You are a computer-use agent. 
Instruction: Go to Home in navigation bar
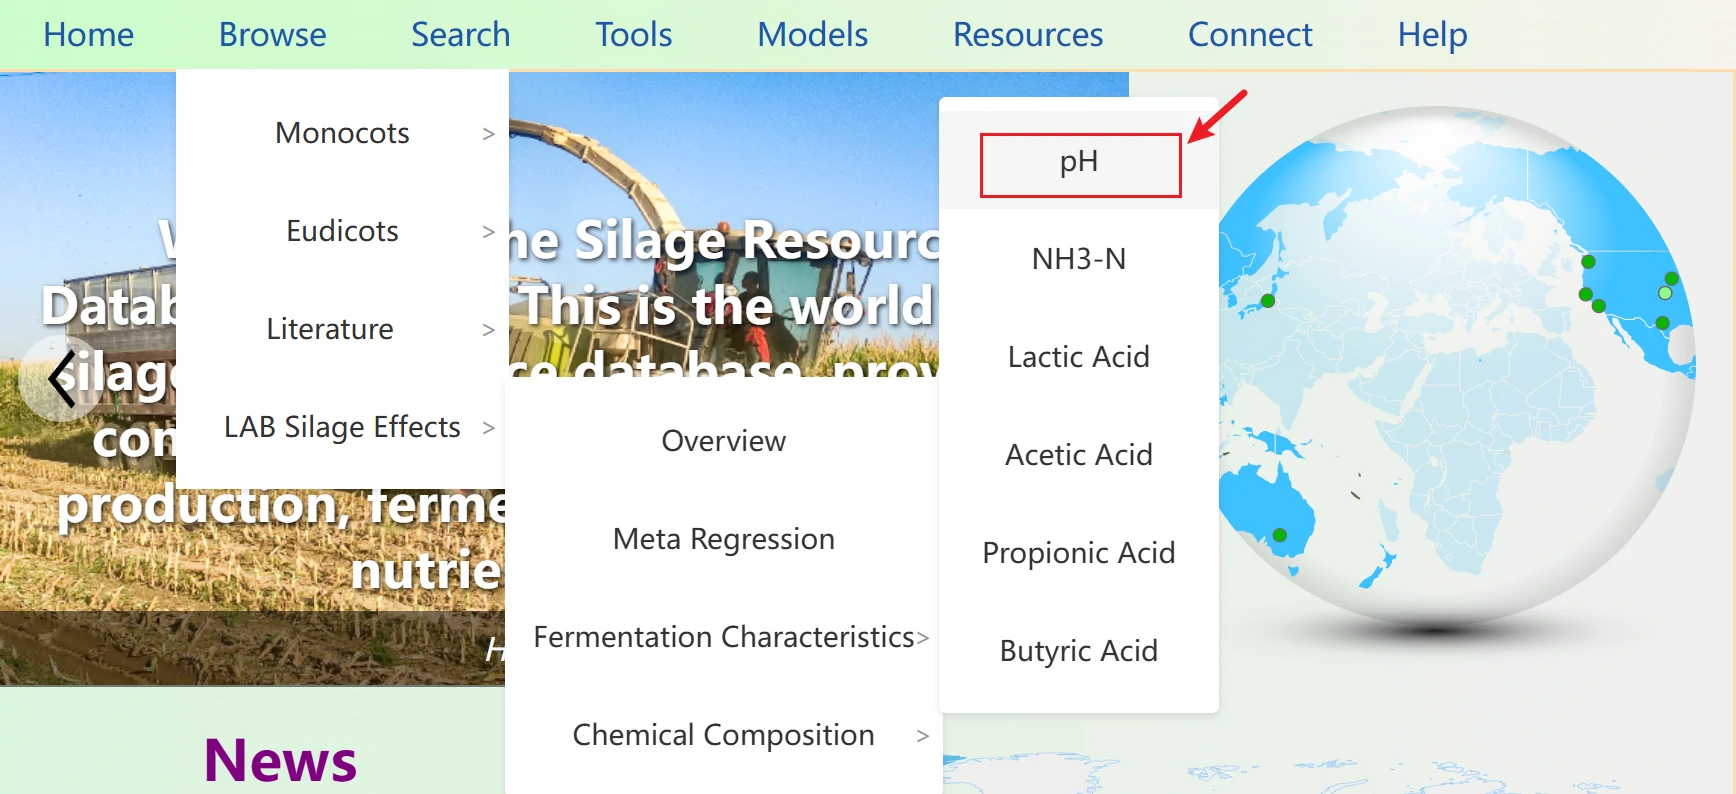88,35
